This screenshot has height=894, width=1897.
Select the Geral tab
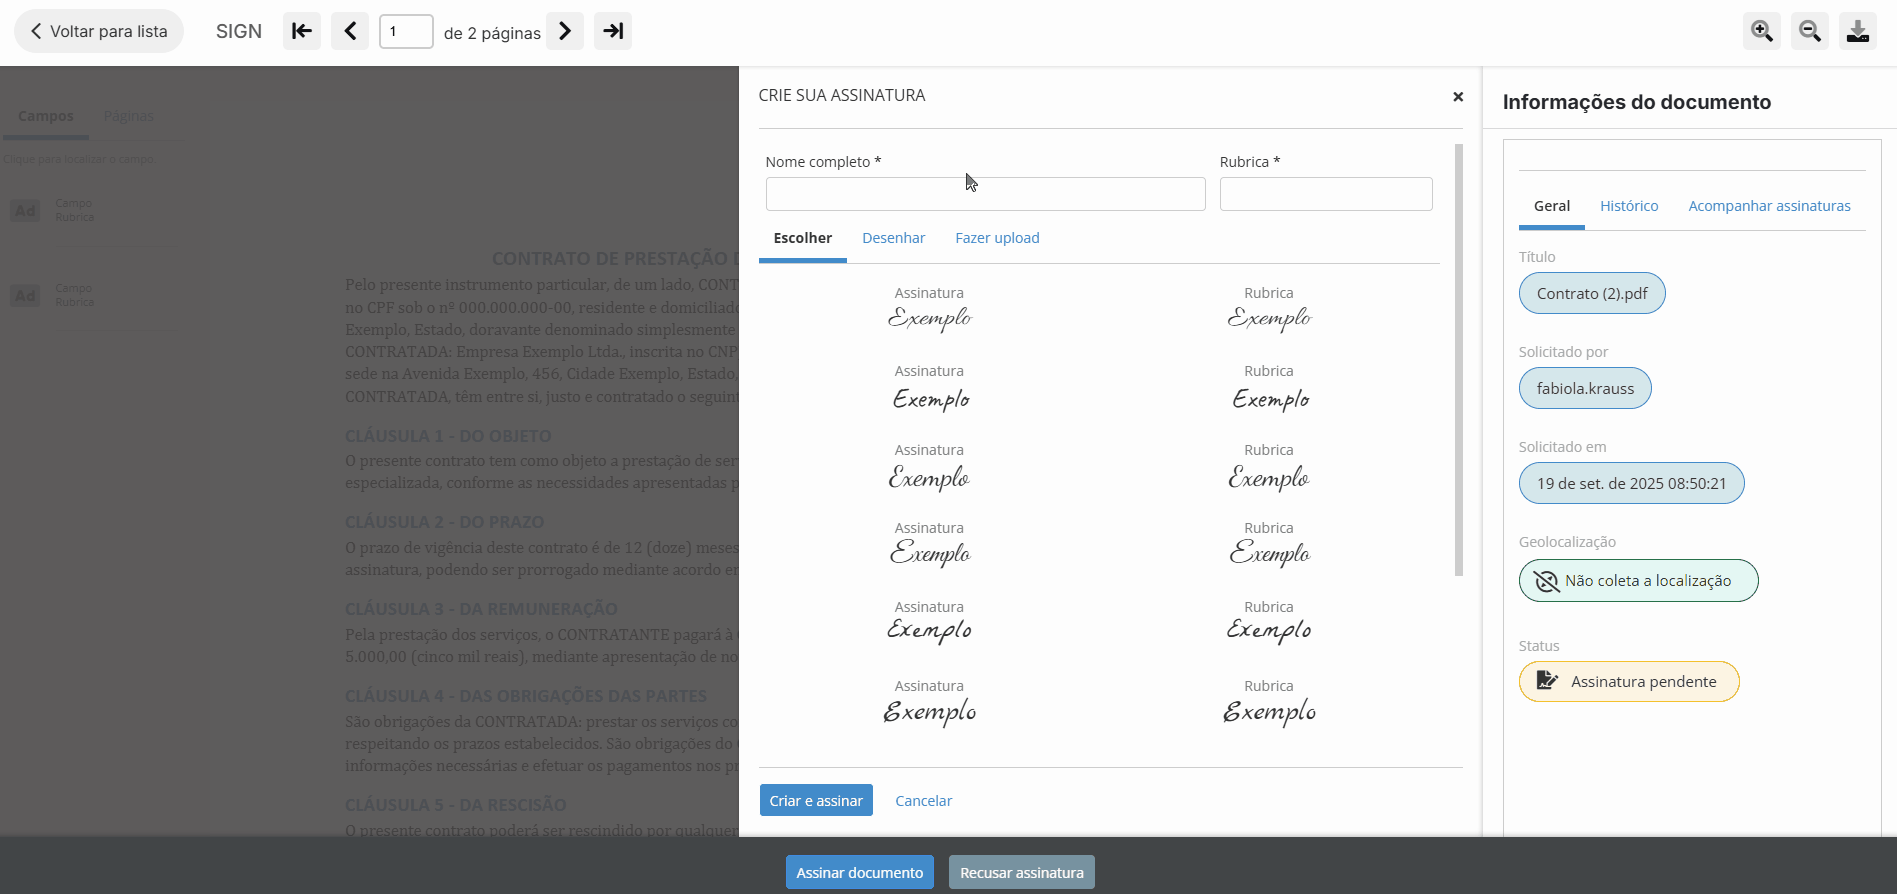1552,206
